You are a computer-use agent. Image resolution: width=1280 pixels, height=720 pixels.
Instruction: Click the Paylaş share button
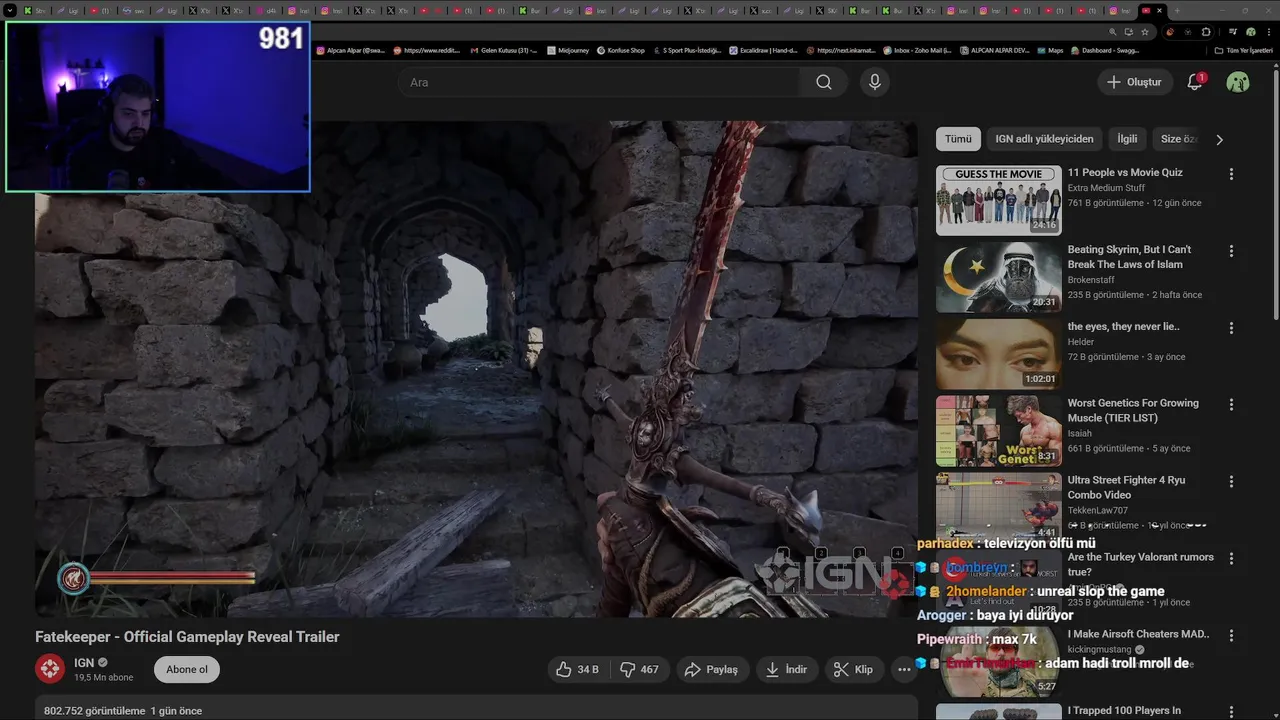pos(712,669)
